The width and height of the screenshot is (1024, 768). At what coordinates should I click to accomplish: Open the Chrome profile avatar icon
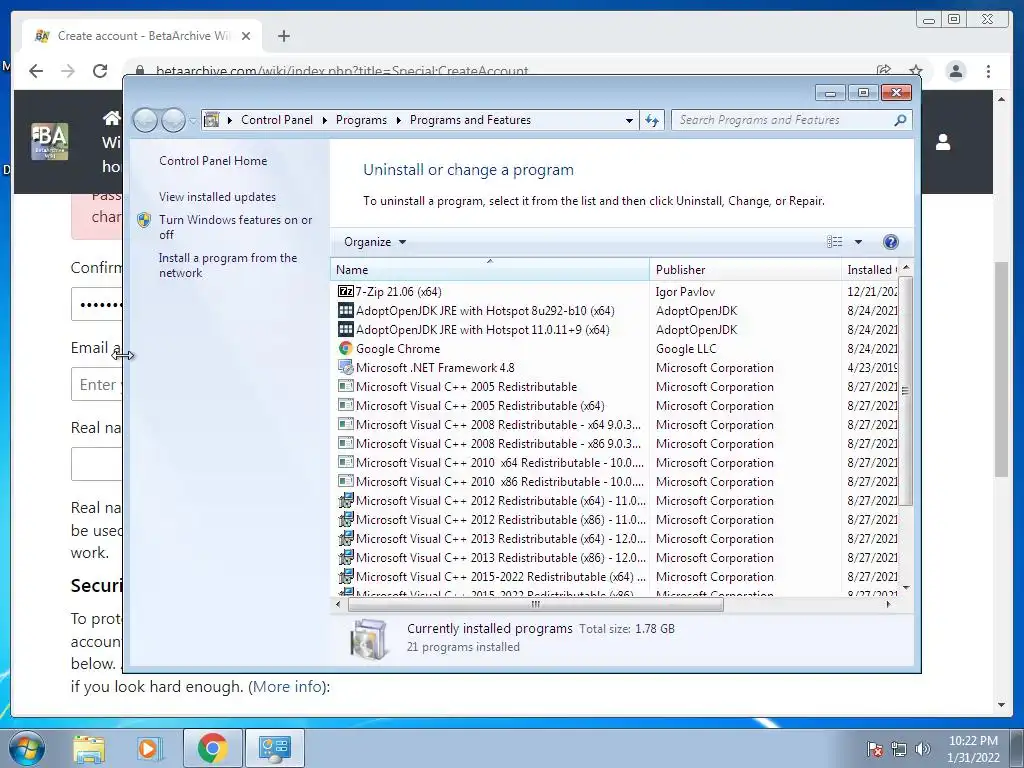(x=955, y=71)
